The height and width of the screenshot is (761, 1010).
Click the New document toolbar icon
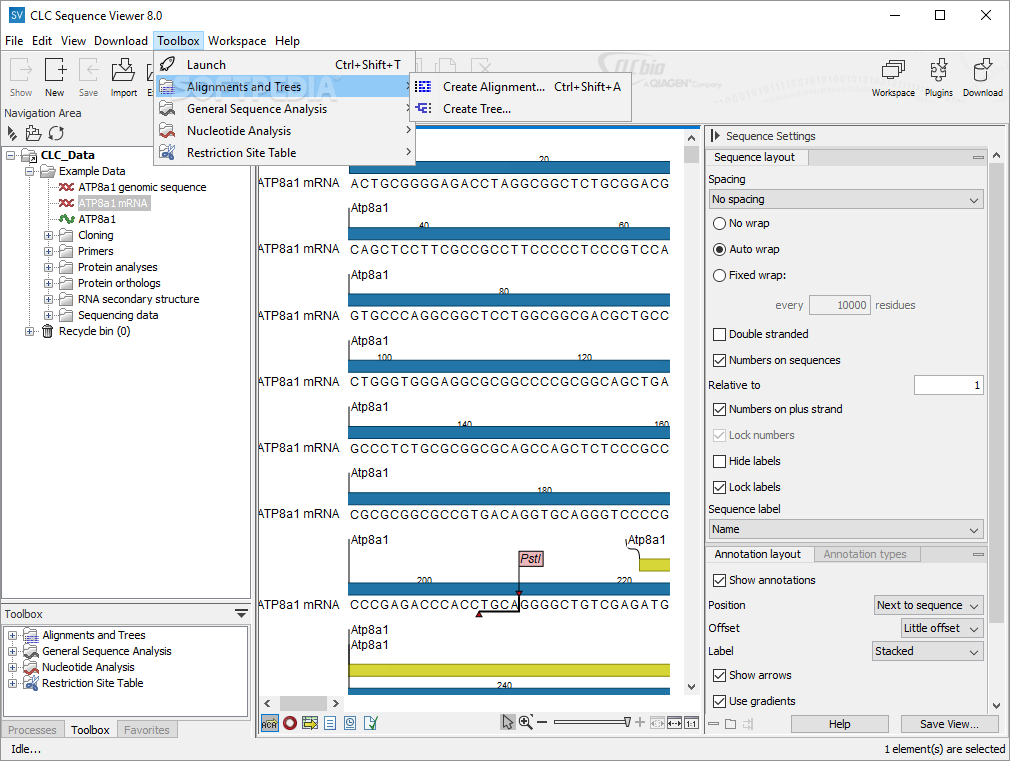[55, 77]
